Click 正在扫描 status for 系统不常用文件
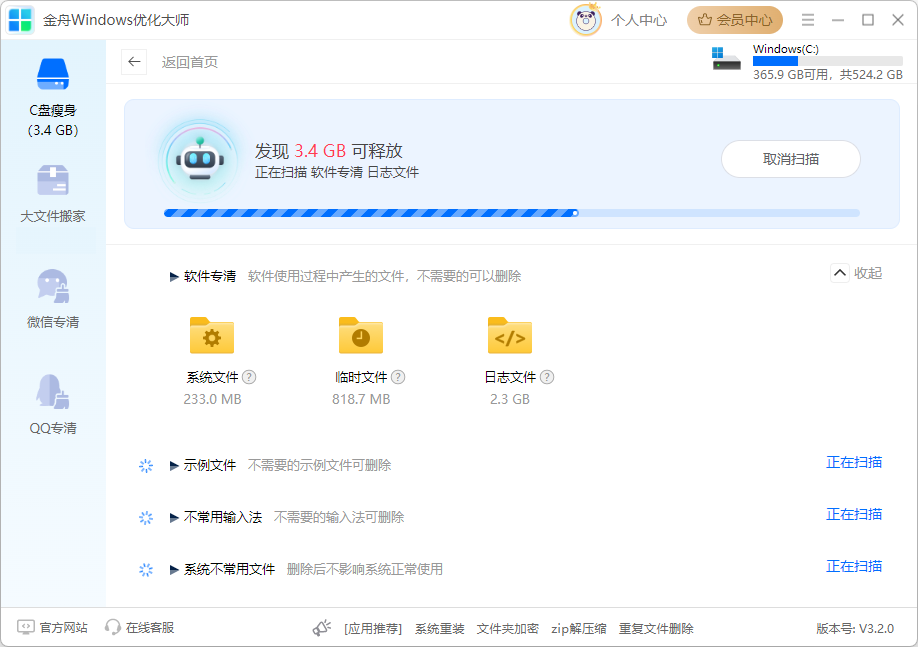918x647 pixels. point(854,566)
